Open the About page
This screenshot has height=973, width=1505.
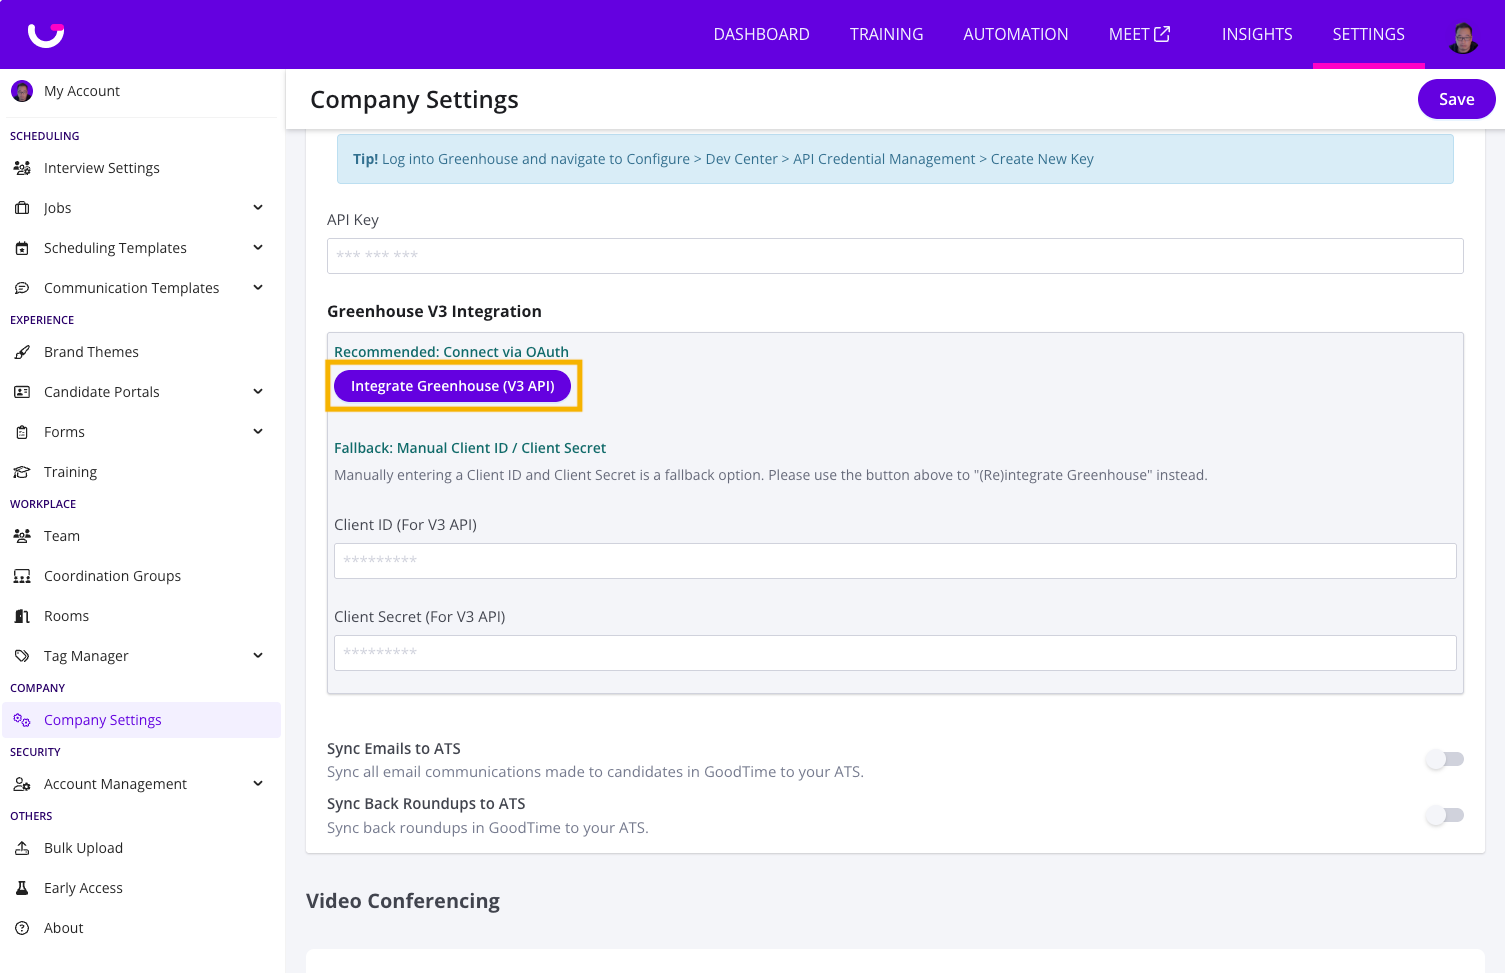click(x=63, y=928)
